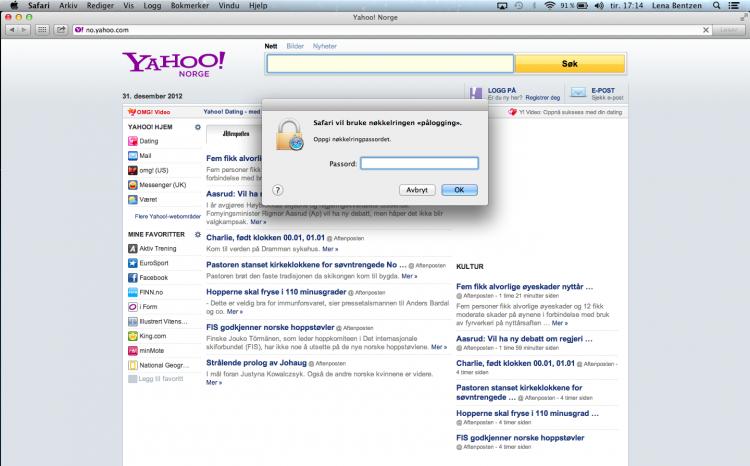750x466 pixels.
Task: Click the Passord input field
Action: (419, 163)
